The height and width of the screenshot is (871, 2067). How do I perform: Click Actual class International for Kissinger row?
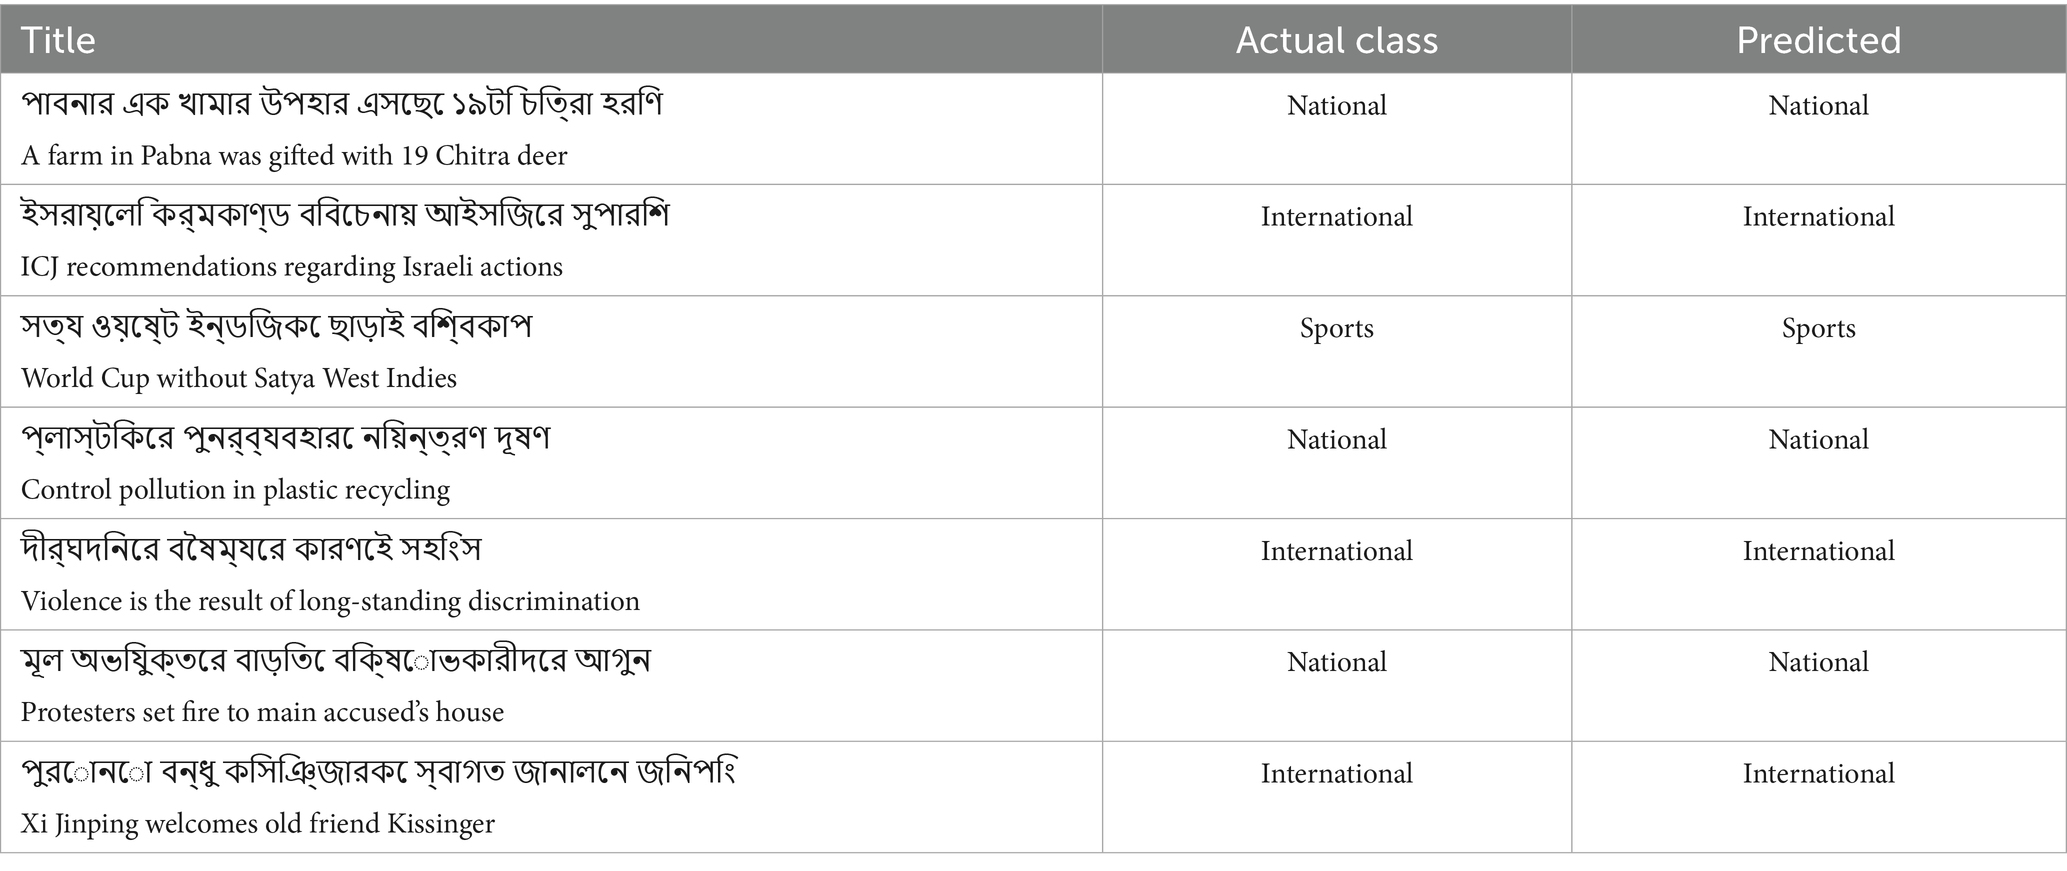click(1336, 773)
